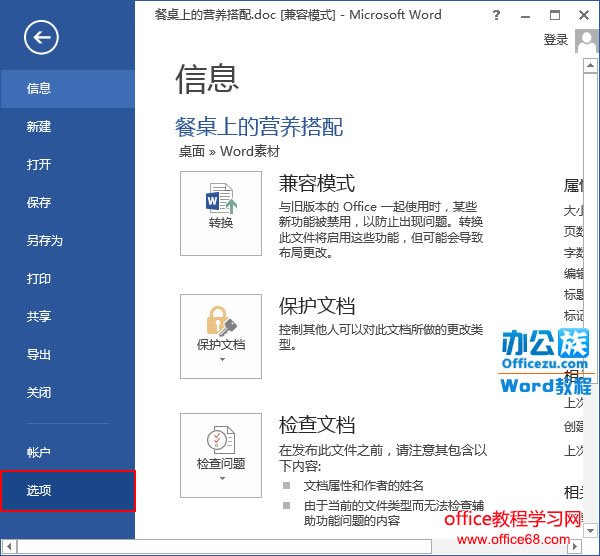Click the vertical scrollbar down arrow

click(590, 530)
